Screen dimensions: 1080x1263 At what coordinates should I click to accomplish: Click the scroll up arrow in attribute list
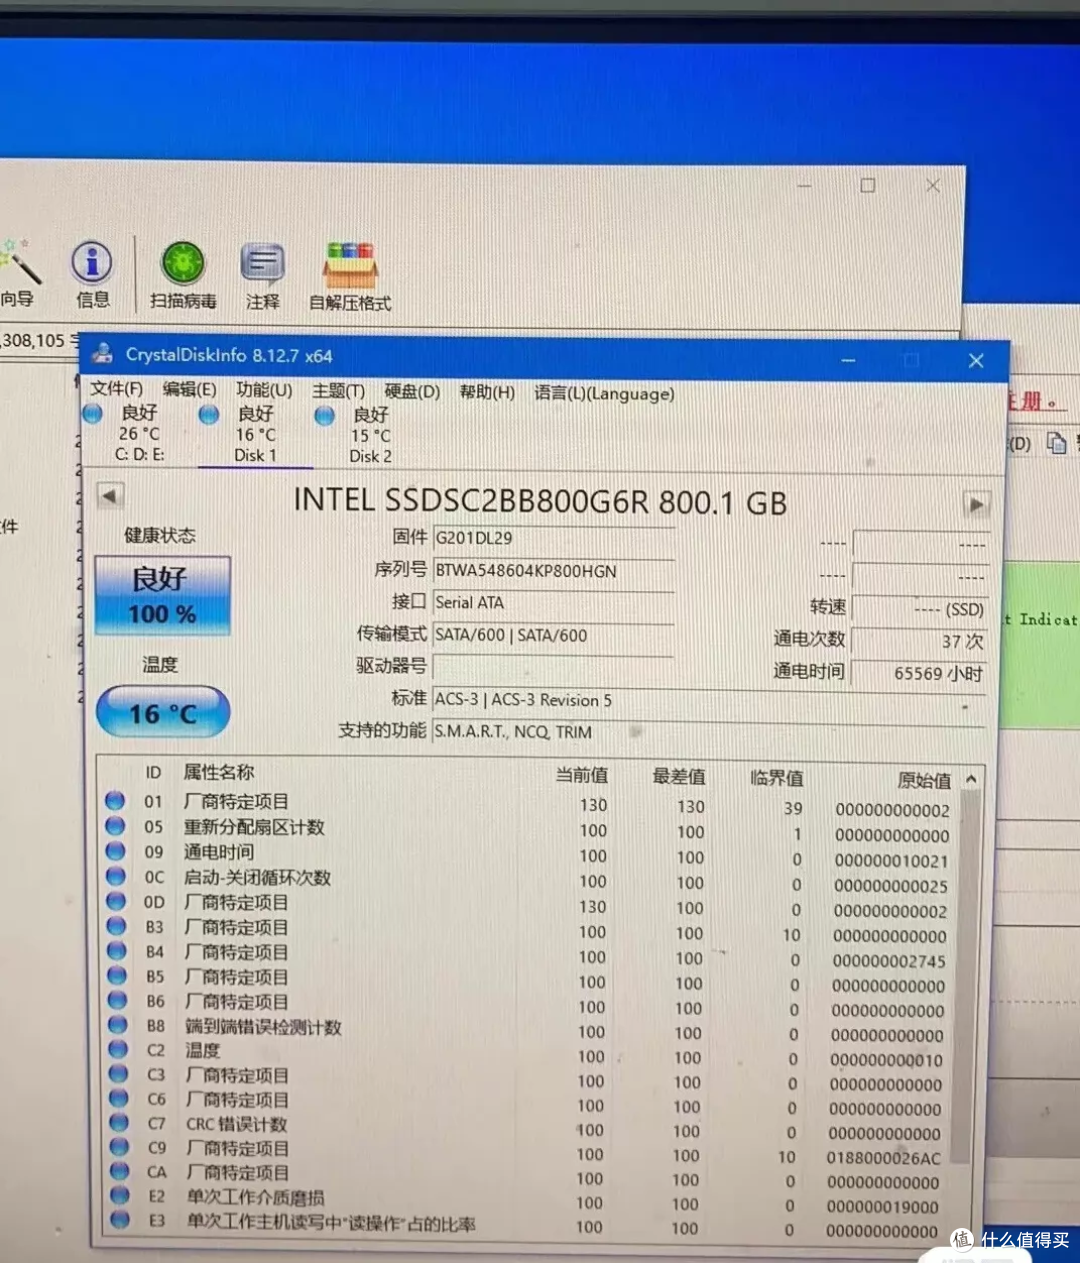(x=970, y=779)
